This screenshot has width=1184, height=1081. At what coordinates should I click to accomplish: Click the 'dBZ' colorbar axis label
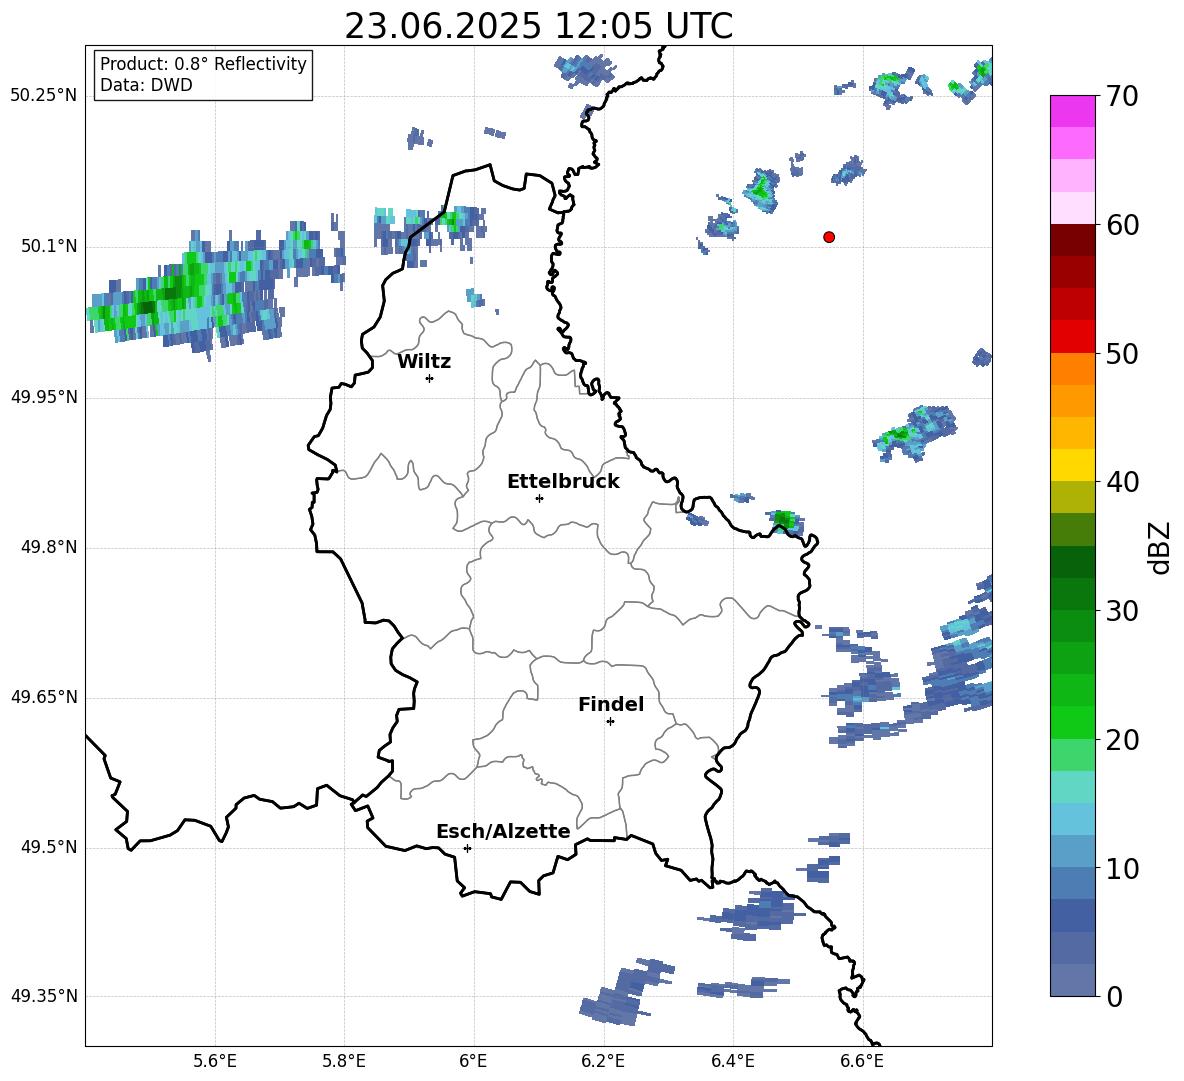tap(1161, 547)
